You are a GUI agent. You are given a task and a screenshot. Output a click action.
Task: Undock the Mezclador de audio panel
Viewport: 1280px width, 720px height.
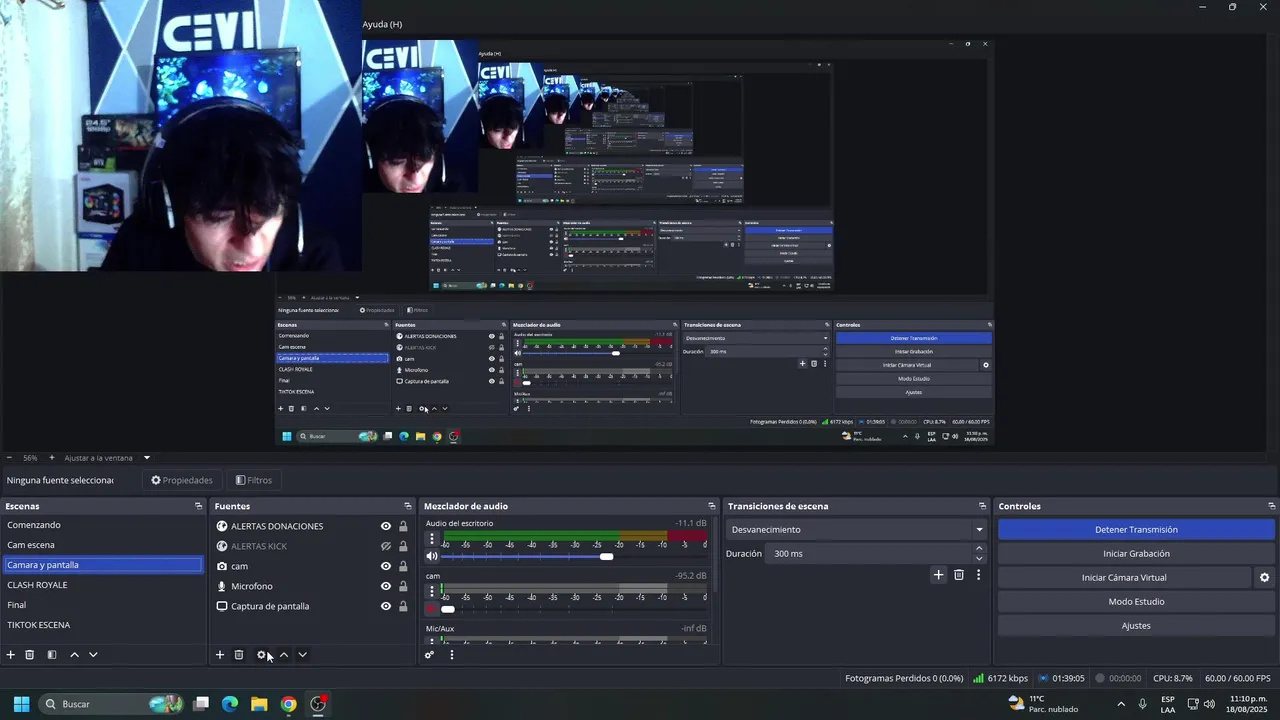[x=712, y=506]
